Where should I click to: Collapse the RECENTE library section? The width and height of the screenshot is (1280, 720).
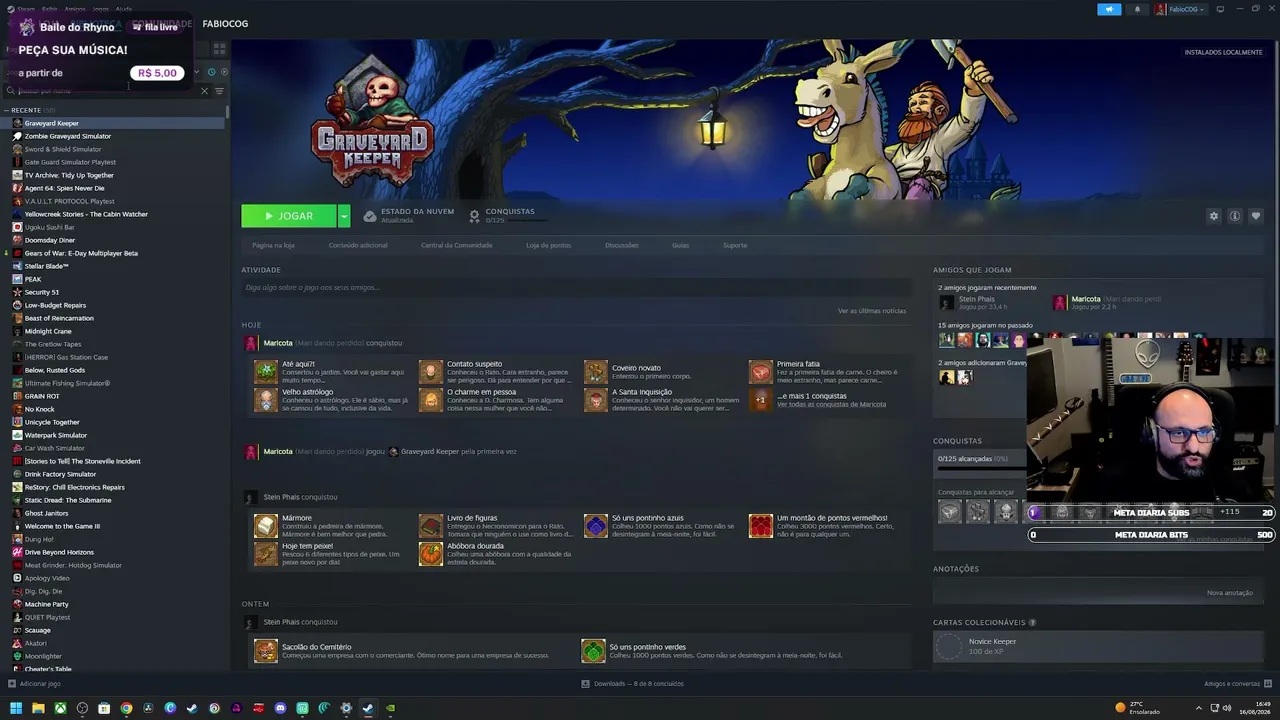coord(6,110)
